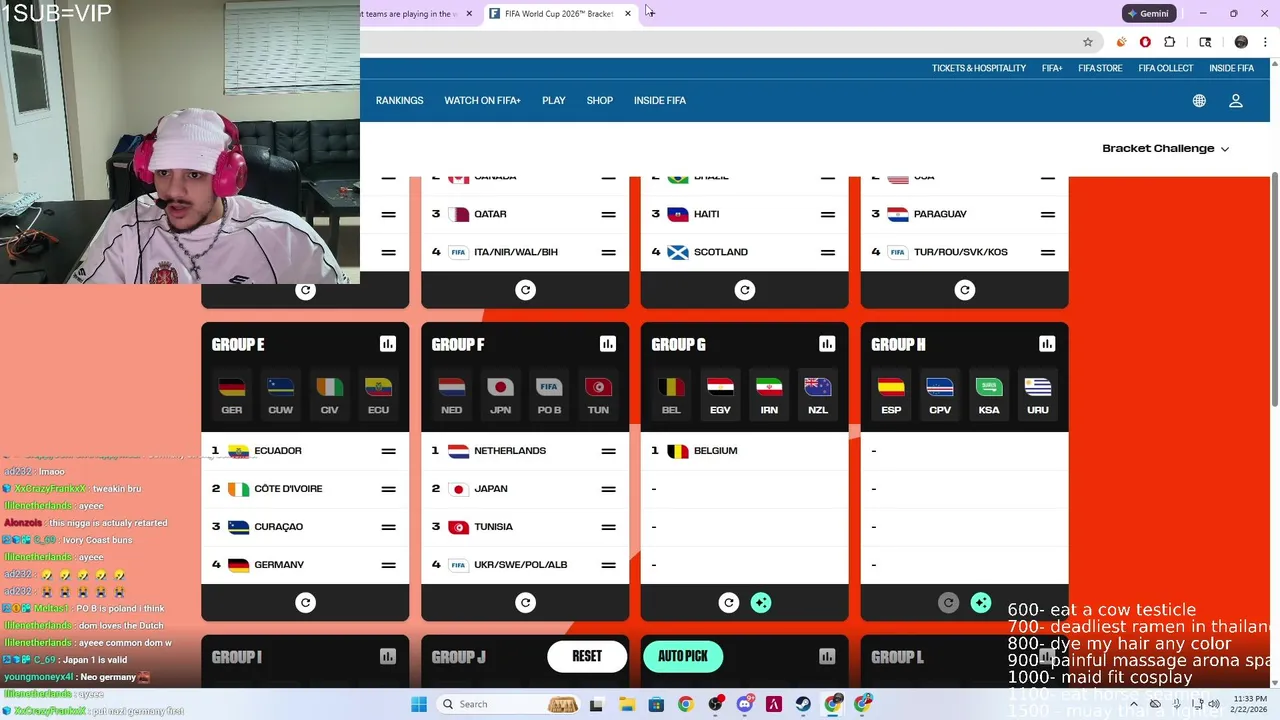
Task: Open Group E standings stats icon
Action: coord(388,344)
